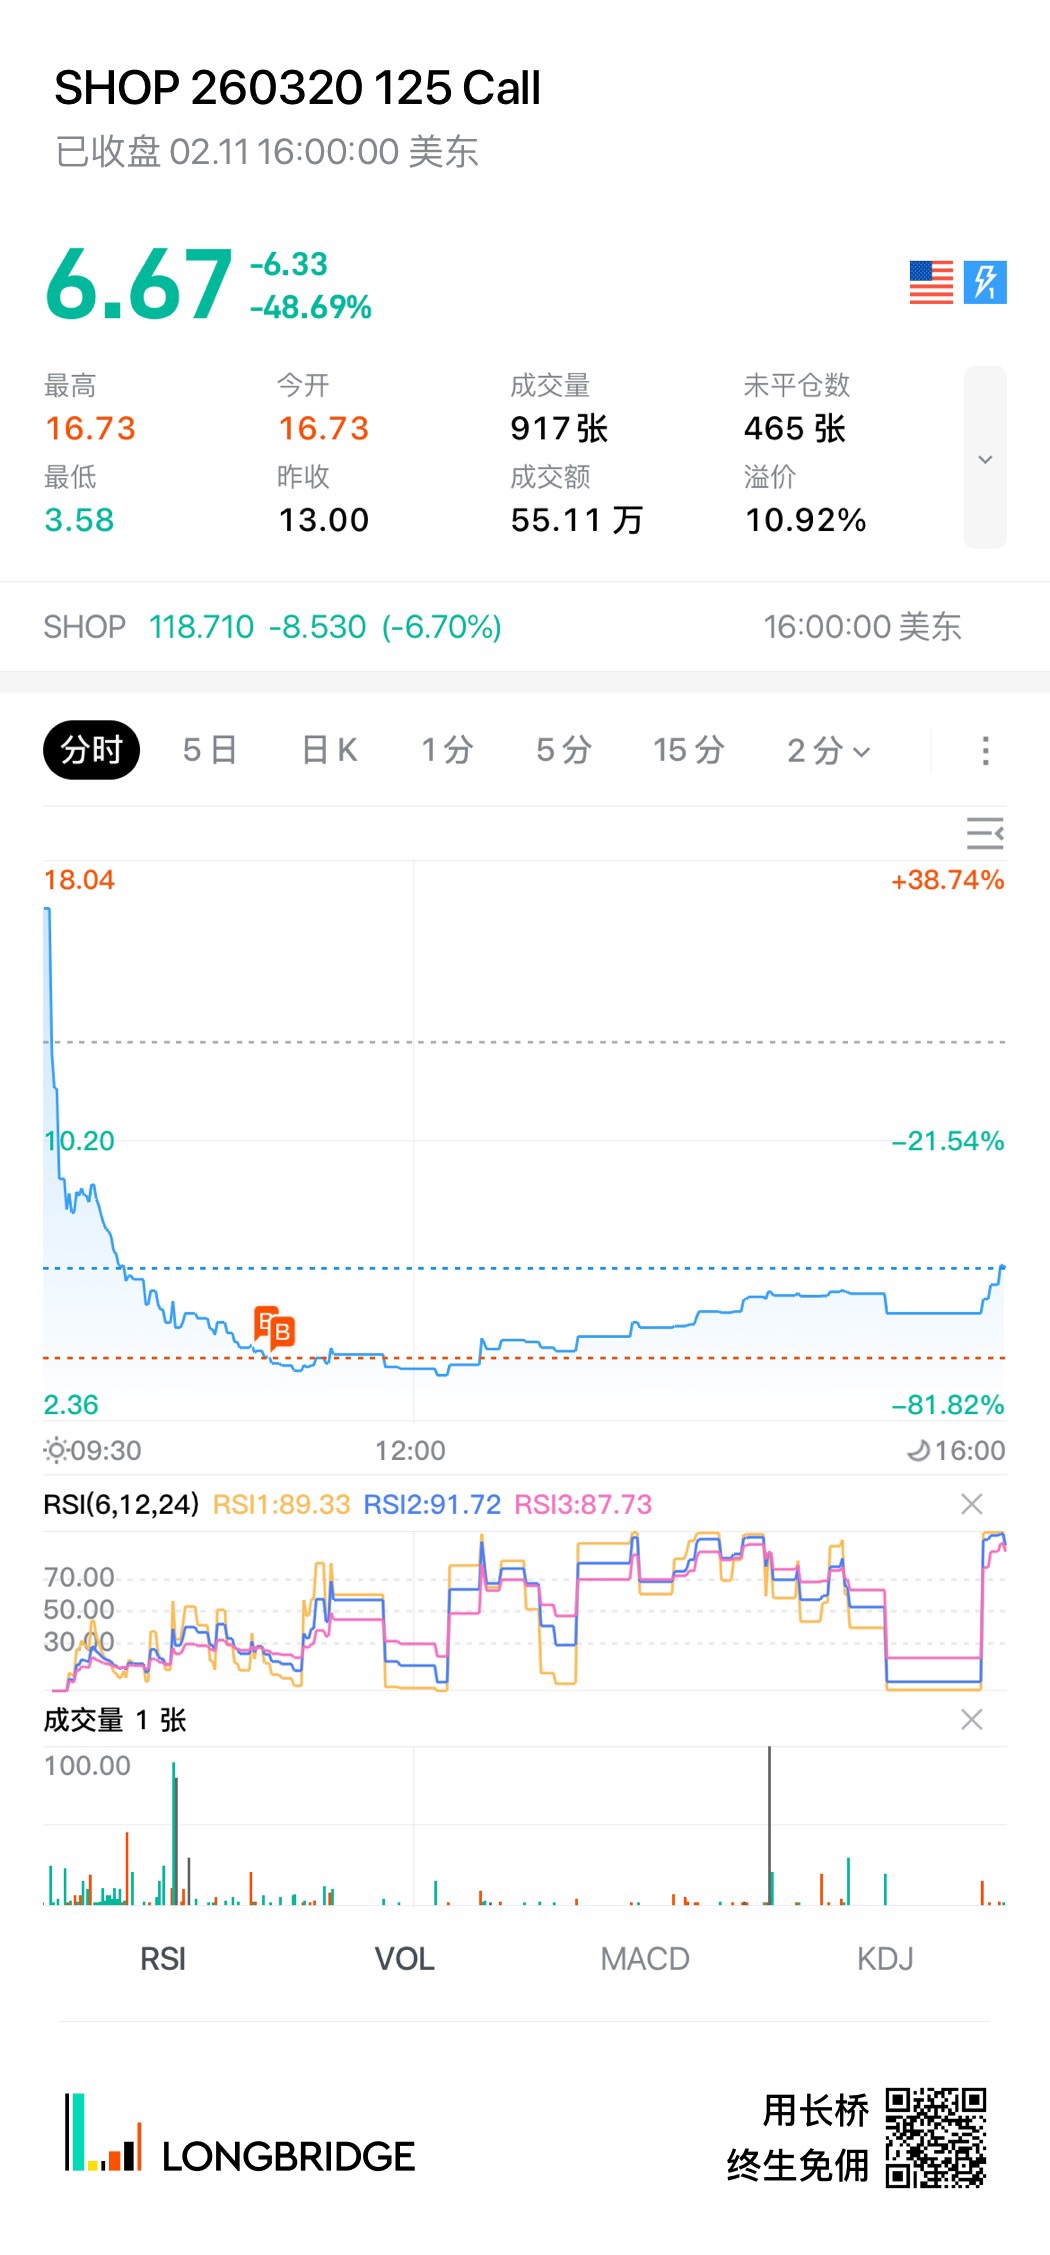Open the three-dot more options menu

coord(985,750)
